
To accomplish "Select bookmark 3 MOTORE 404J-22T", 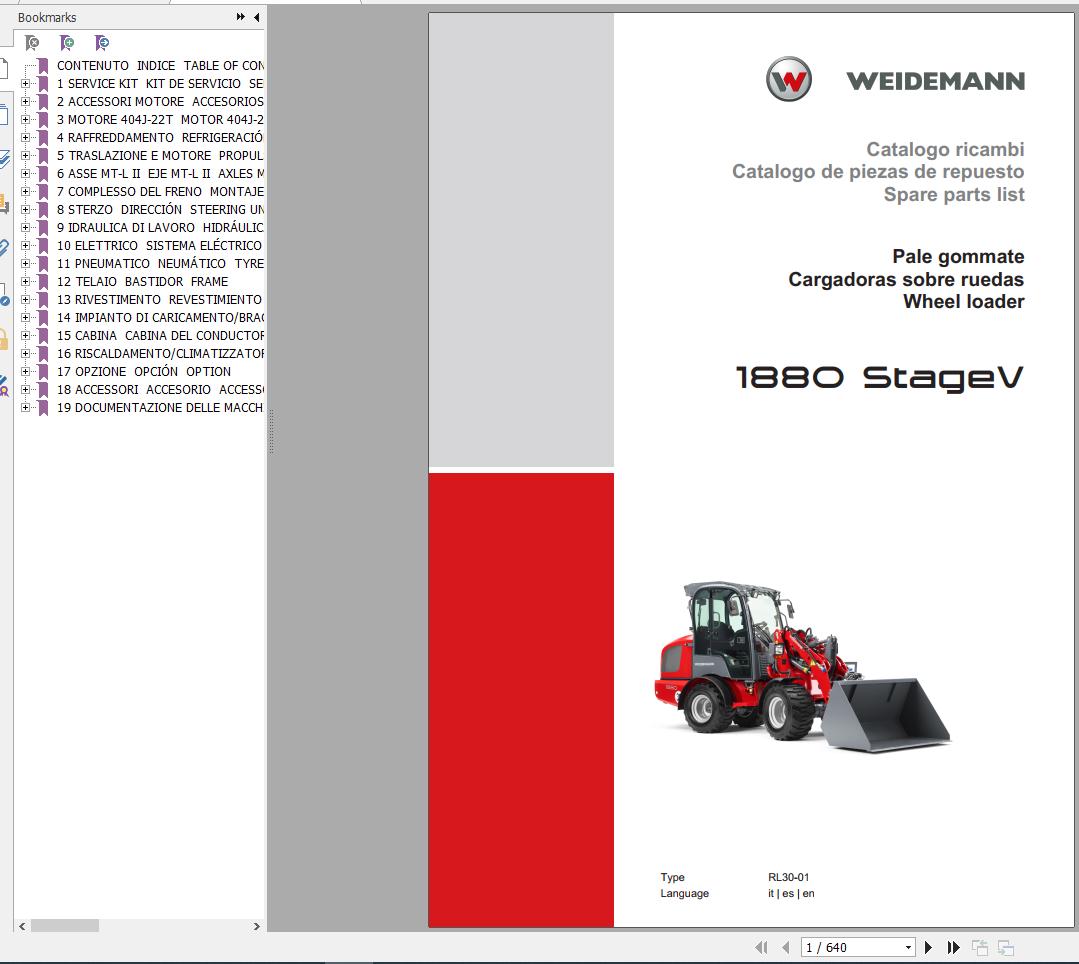I will [160, 119].
